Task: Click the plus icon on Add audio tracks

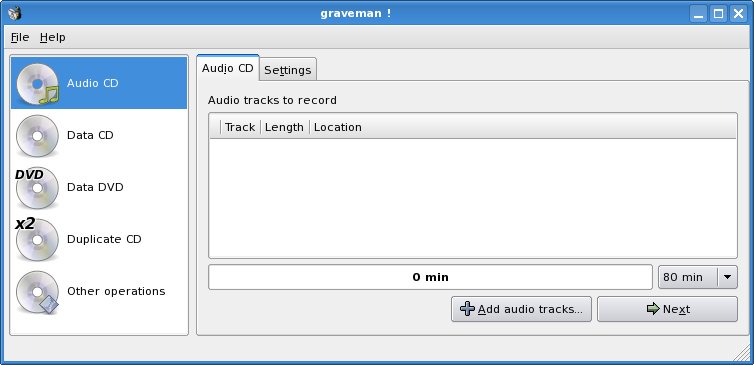Action: (x=467, y=309)
